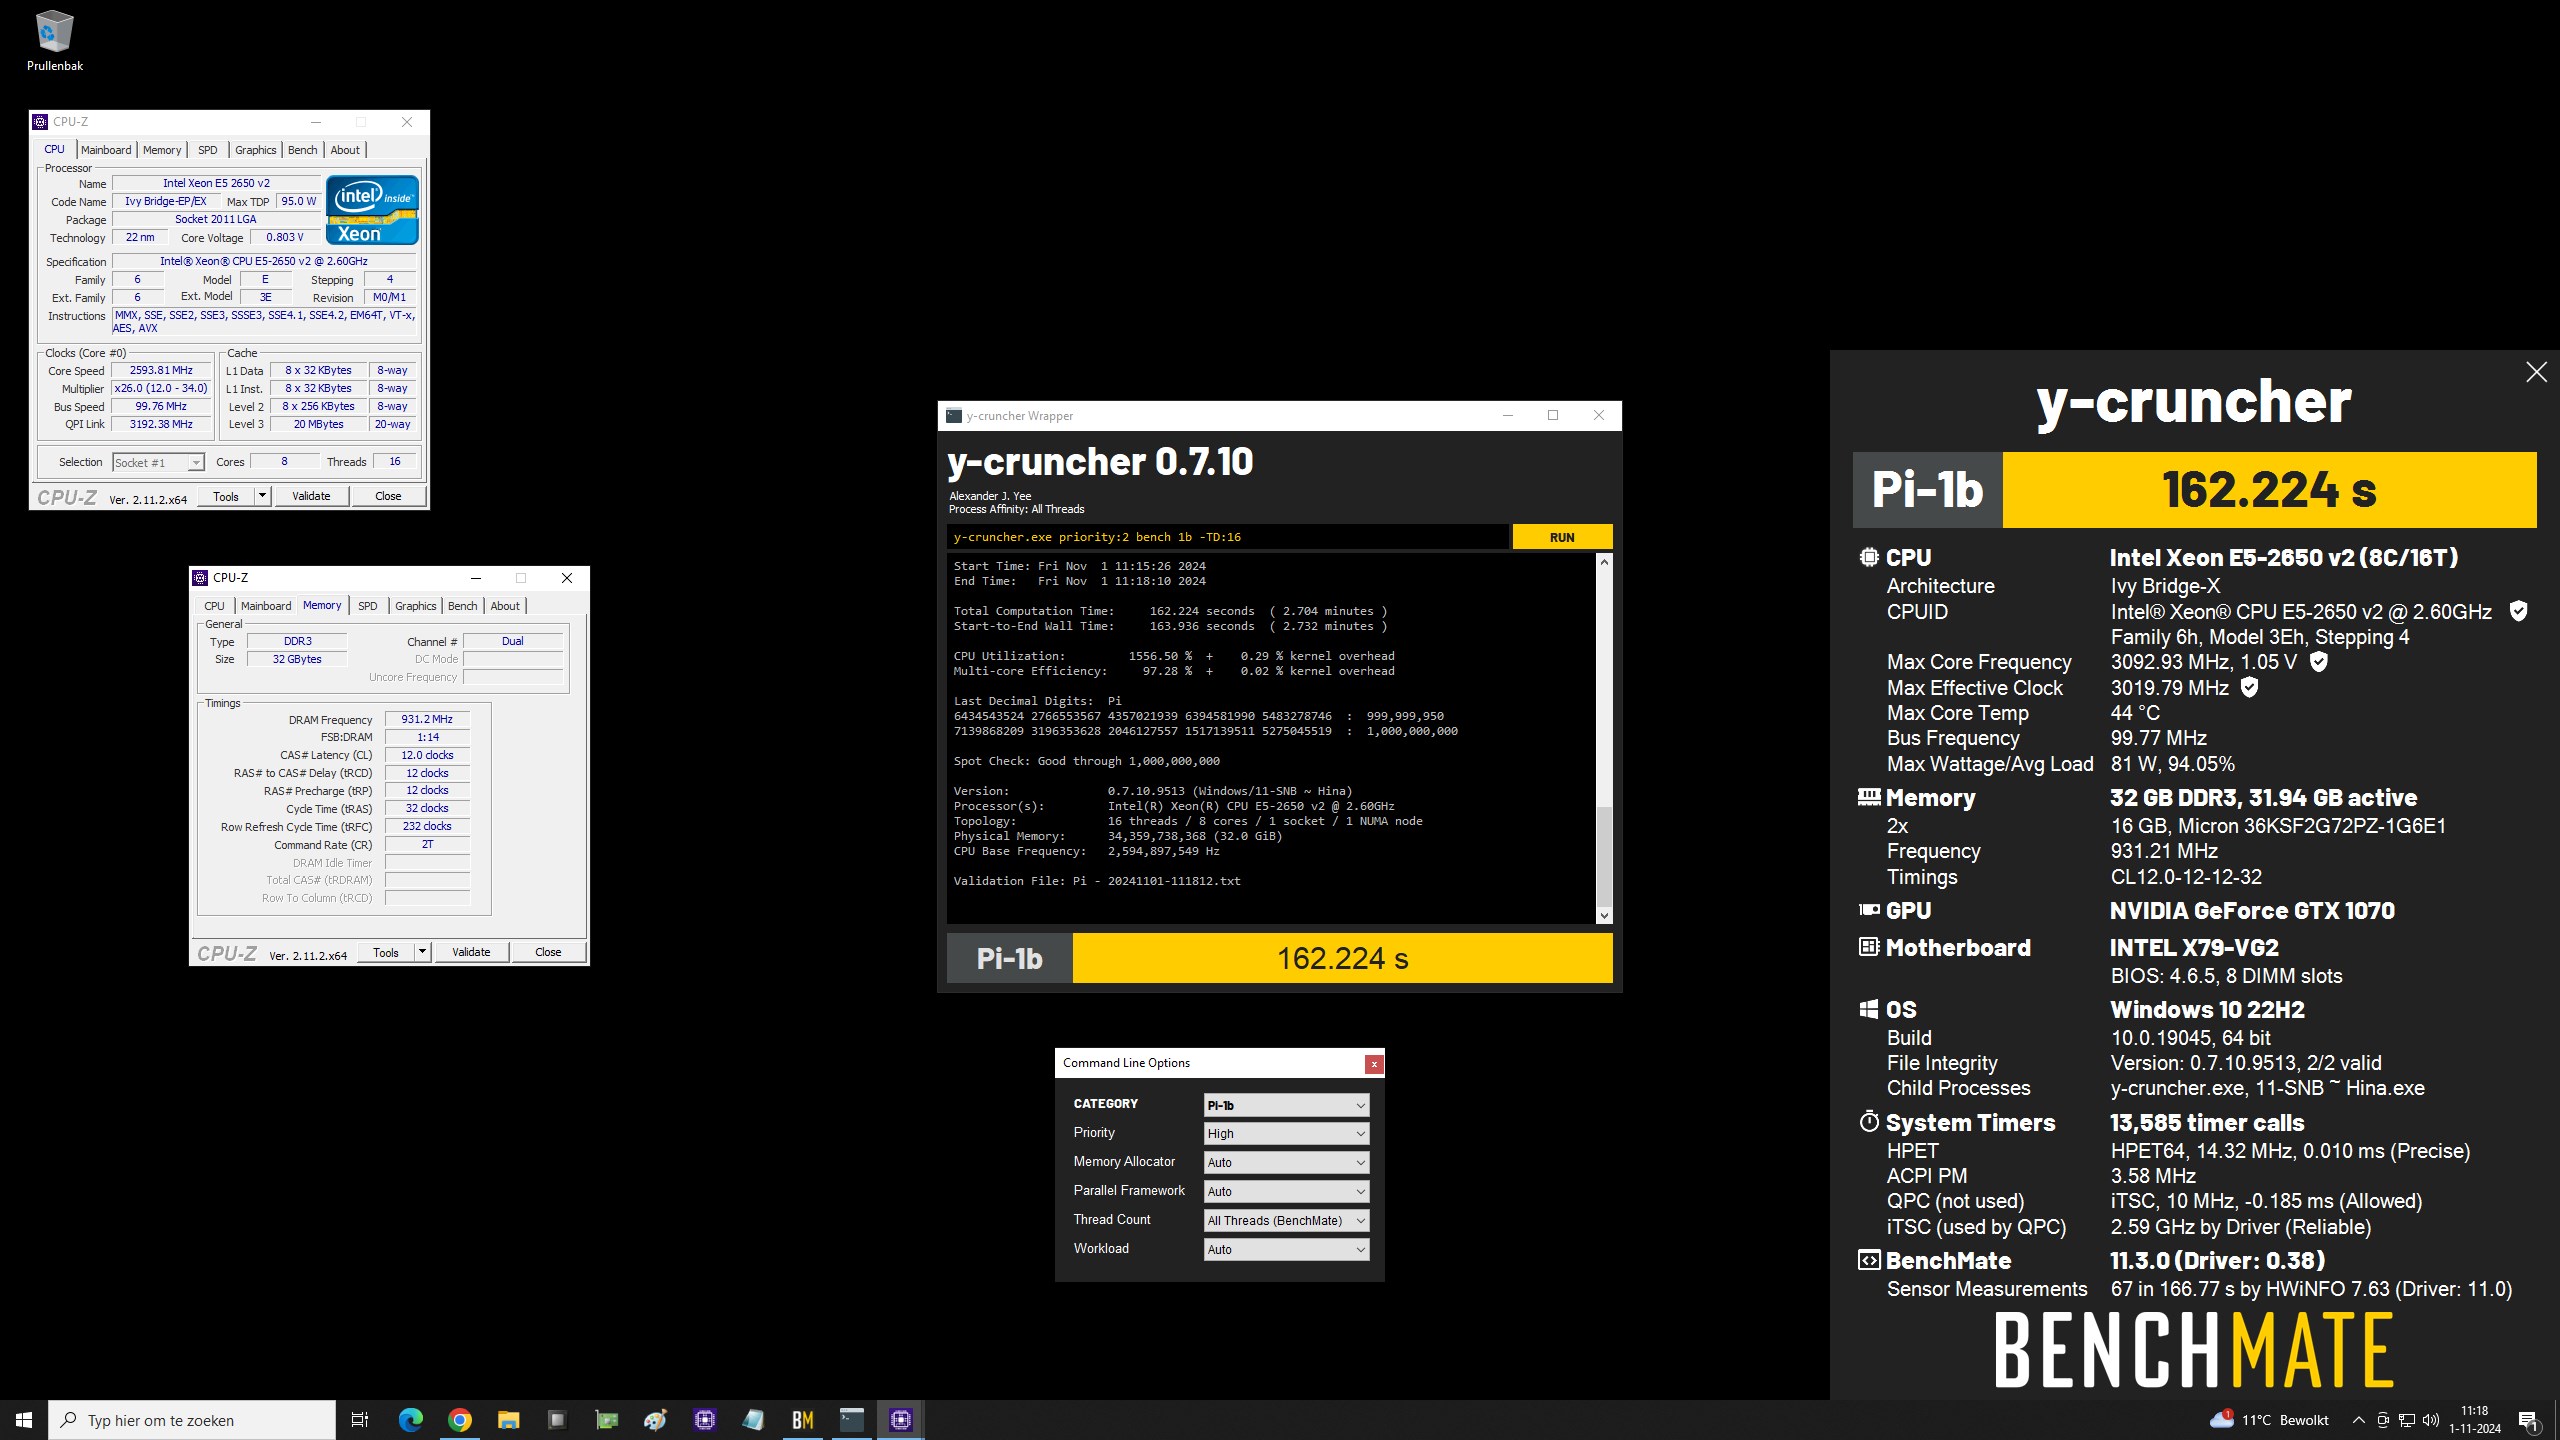Click Validate in the lower CPU-Z window
2560x1440 pixels.
(471, 952)
